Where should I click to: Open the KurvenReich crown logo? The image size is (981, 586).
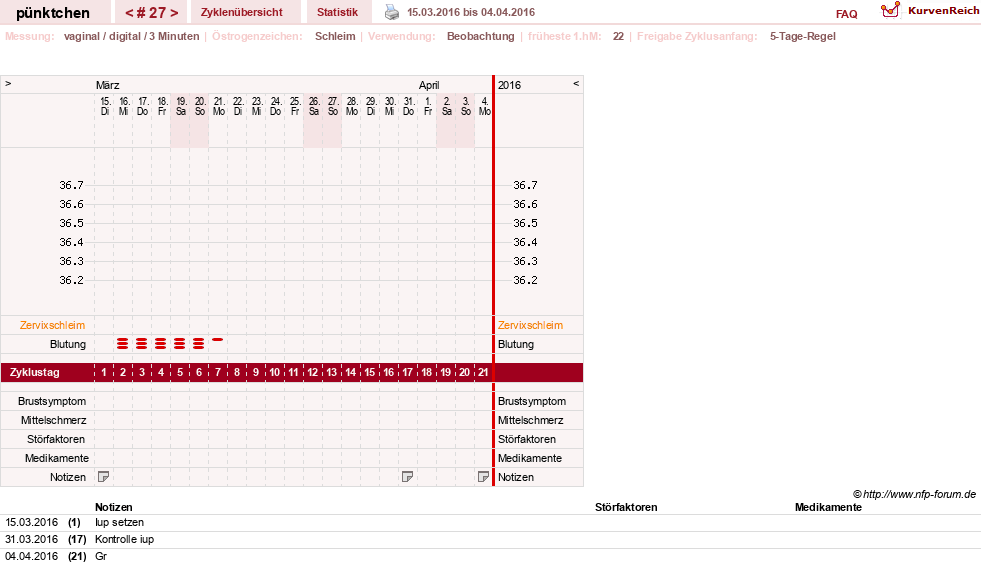[x=890, y=10]
